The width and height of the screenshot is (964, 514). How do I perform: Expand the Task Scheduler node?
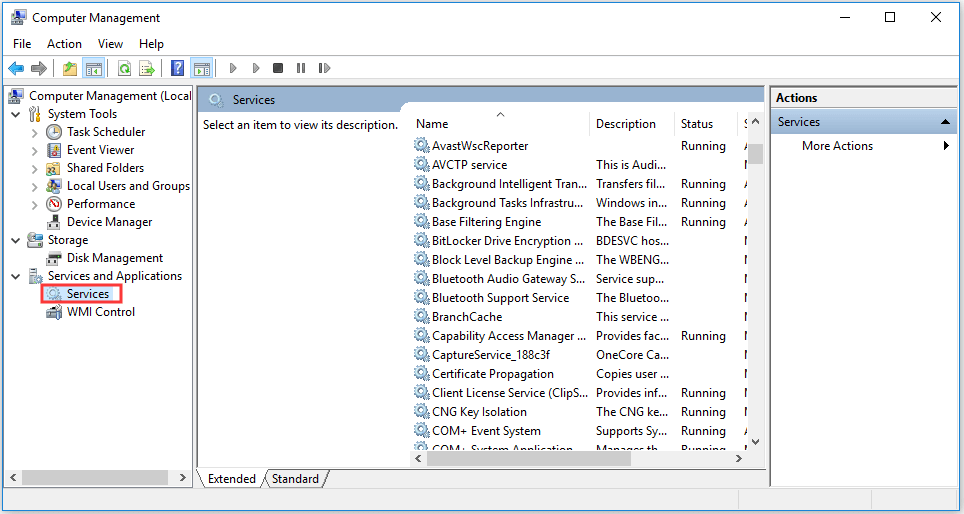point(34,132)
